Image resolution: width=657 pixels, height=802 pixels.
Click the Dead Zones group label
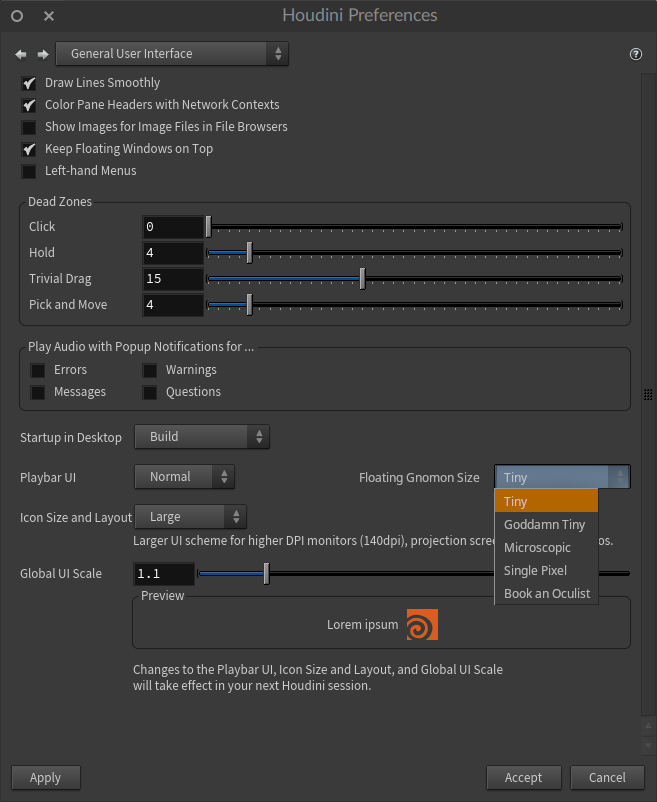point(60,202)
